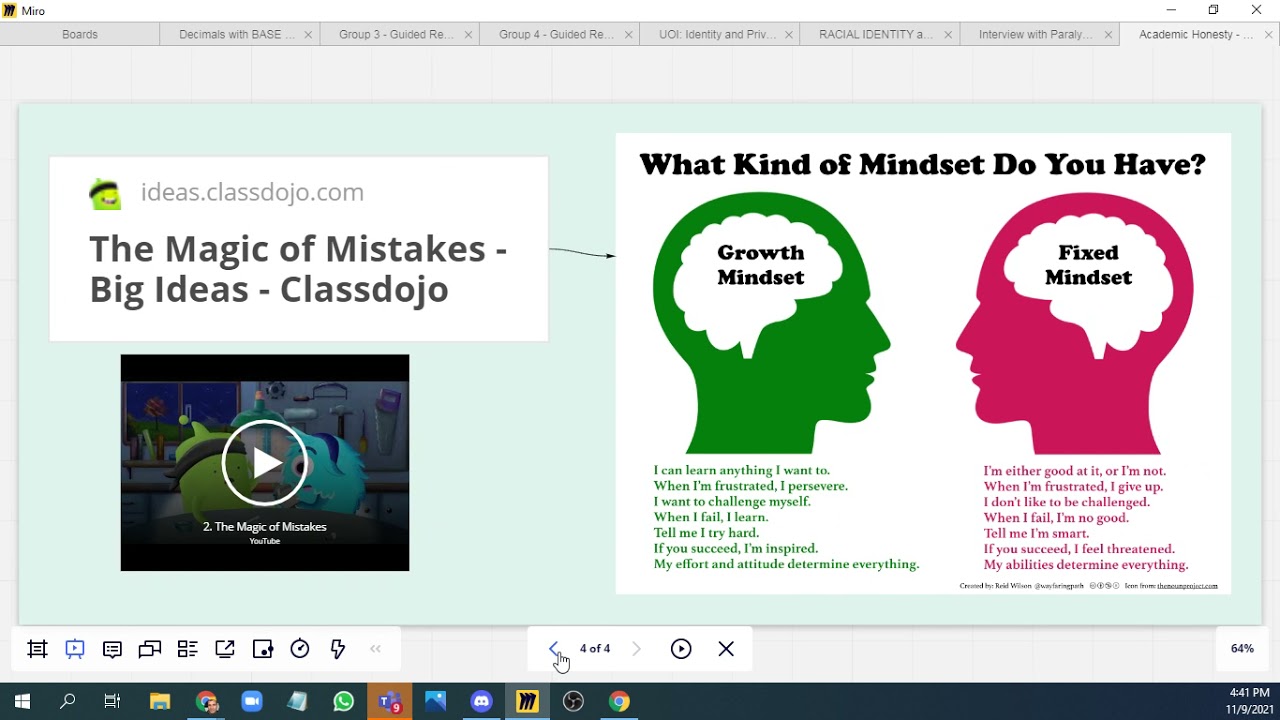Click the screen sharing icon
The height and width of the screenshot is (720, 1280).
[x=225, y=649]
